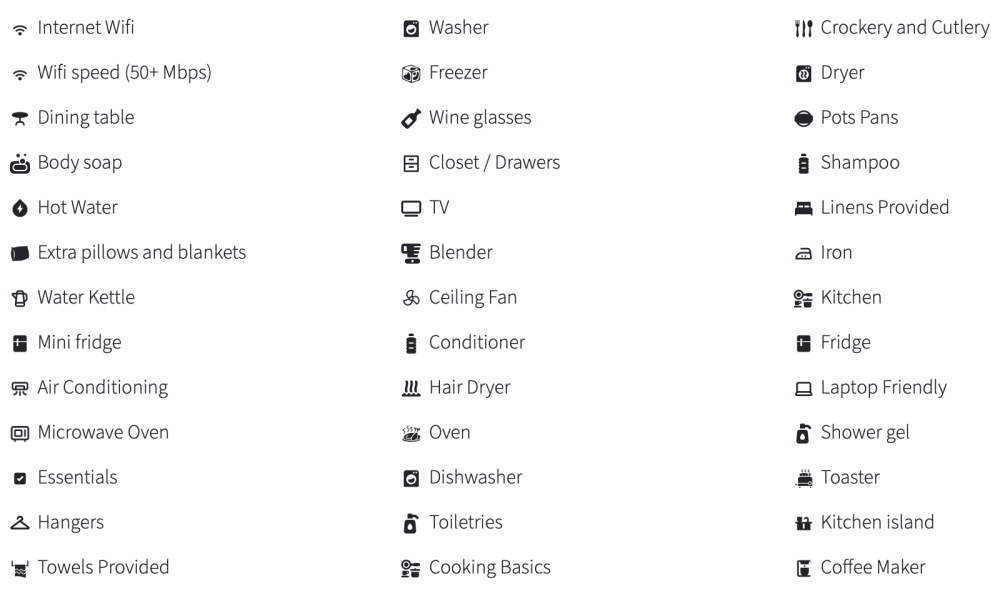This screenshot has width=1000, height=591.
Task: Click the Ceiling Fan icon
Action: 410,297
